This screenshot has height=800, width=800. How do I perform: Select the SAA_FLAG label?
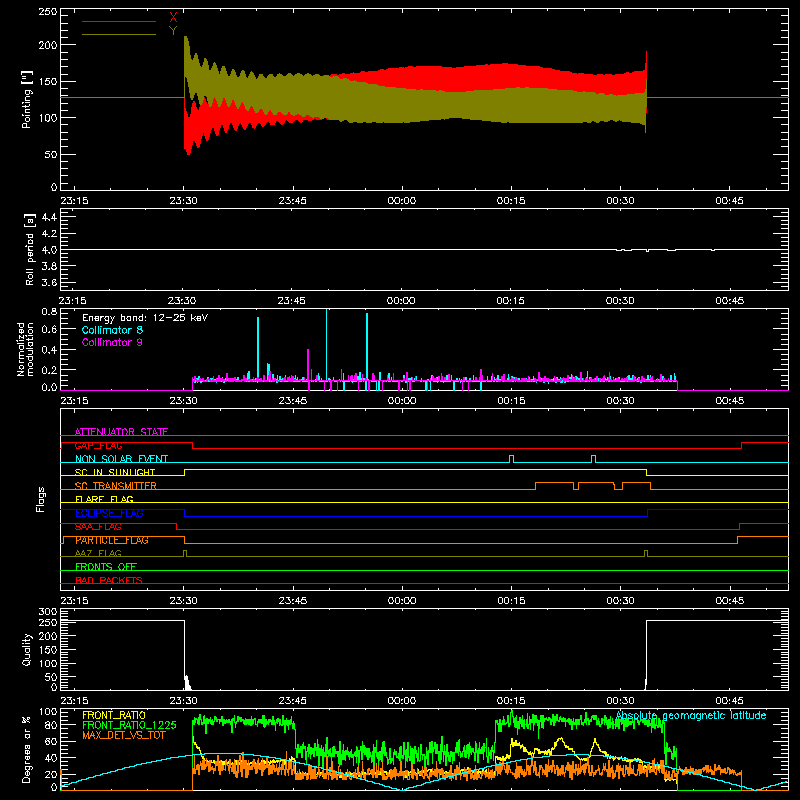pyautogui.click(x=98, y=527)
